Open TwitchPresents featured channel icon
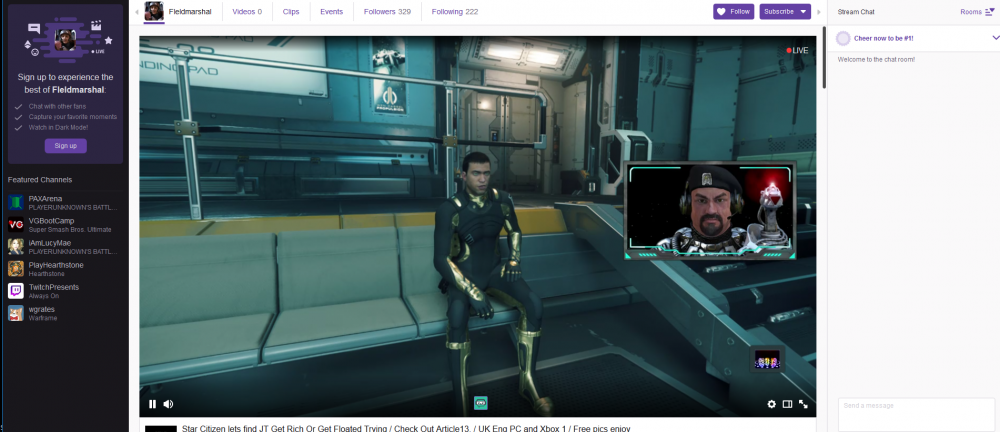Viewport: 1000px width, 432px height. [x=16, y=291]
